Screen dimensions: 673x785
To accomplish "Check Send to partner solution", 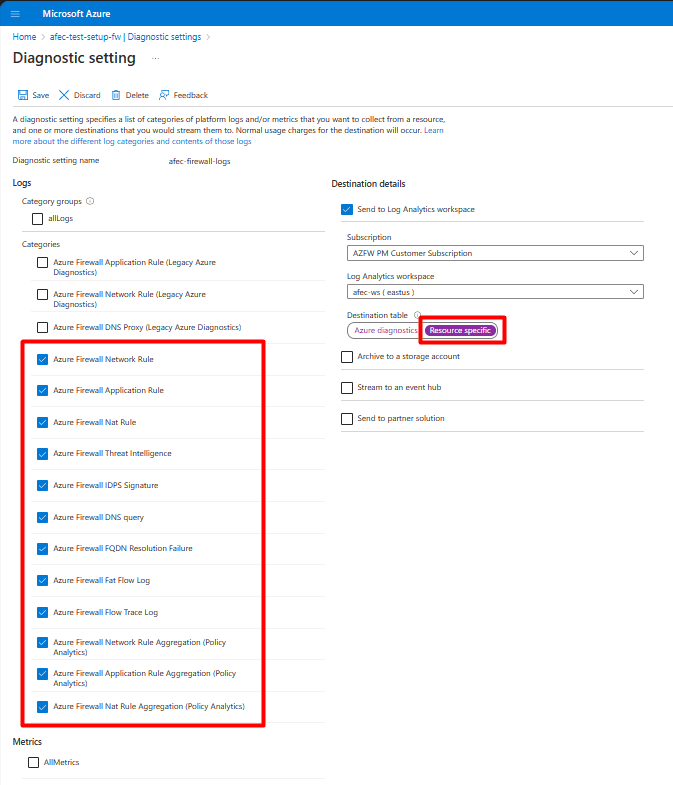I will 347,419.
